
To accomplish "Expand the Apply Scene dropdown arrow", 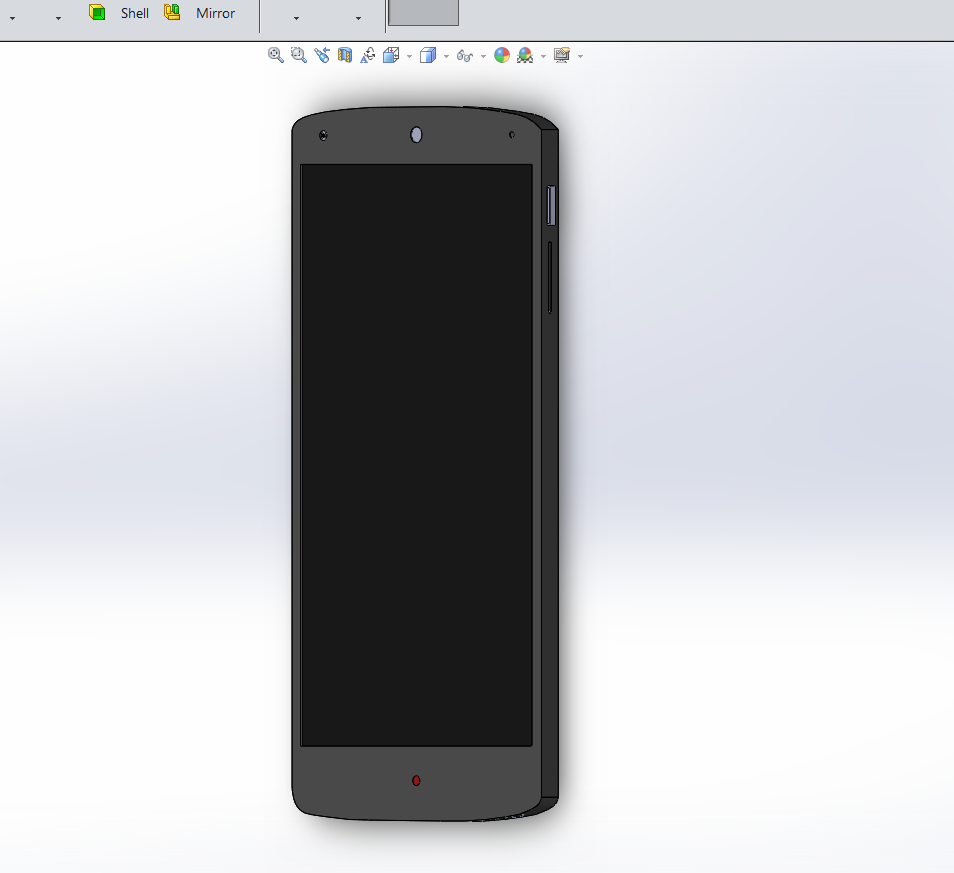I will (542, 55).
